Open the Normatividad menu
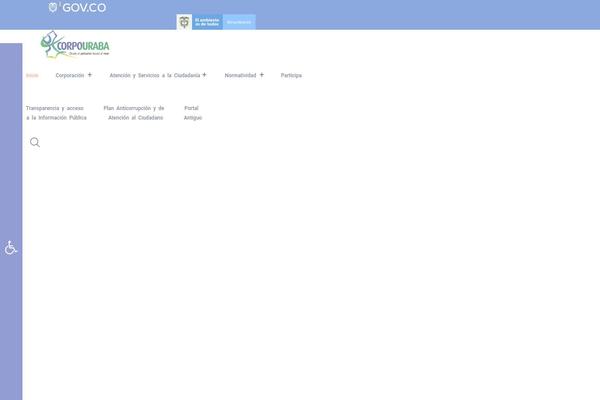The image size is (600, 400). 240,75
